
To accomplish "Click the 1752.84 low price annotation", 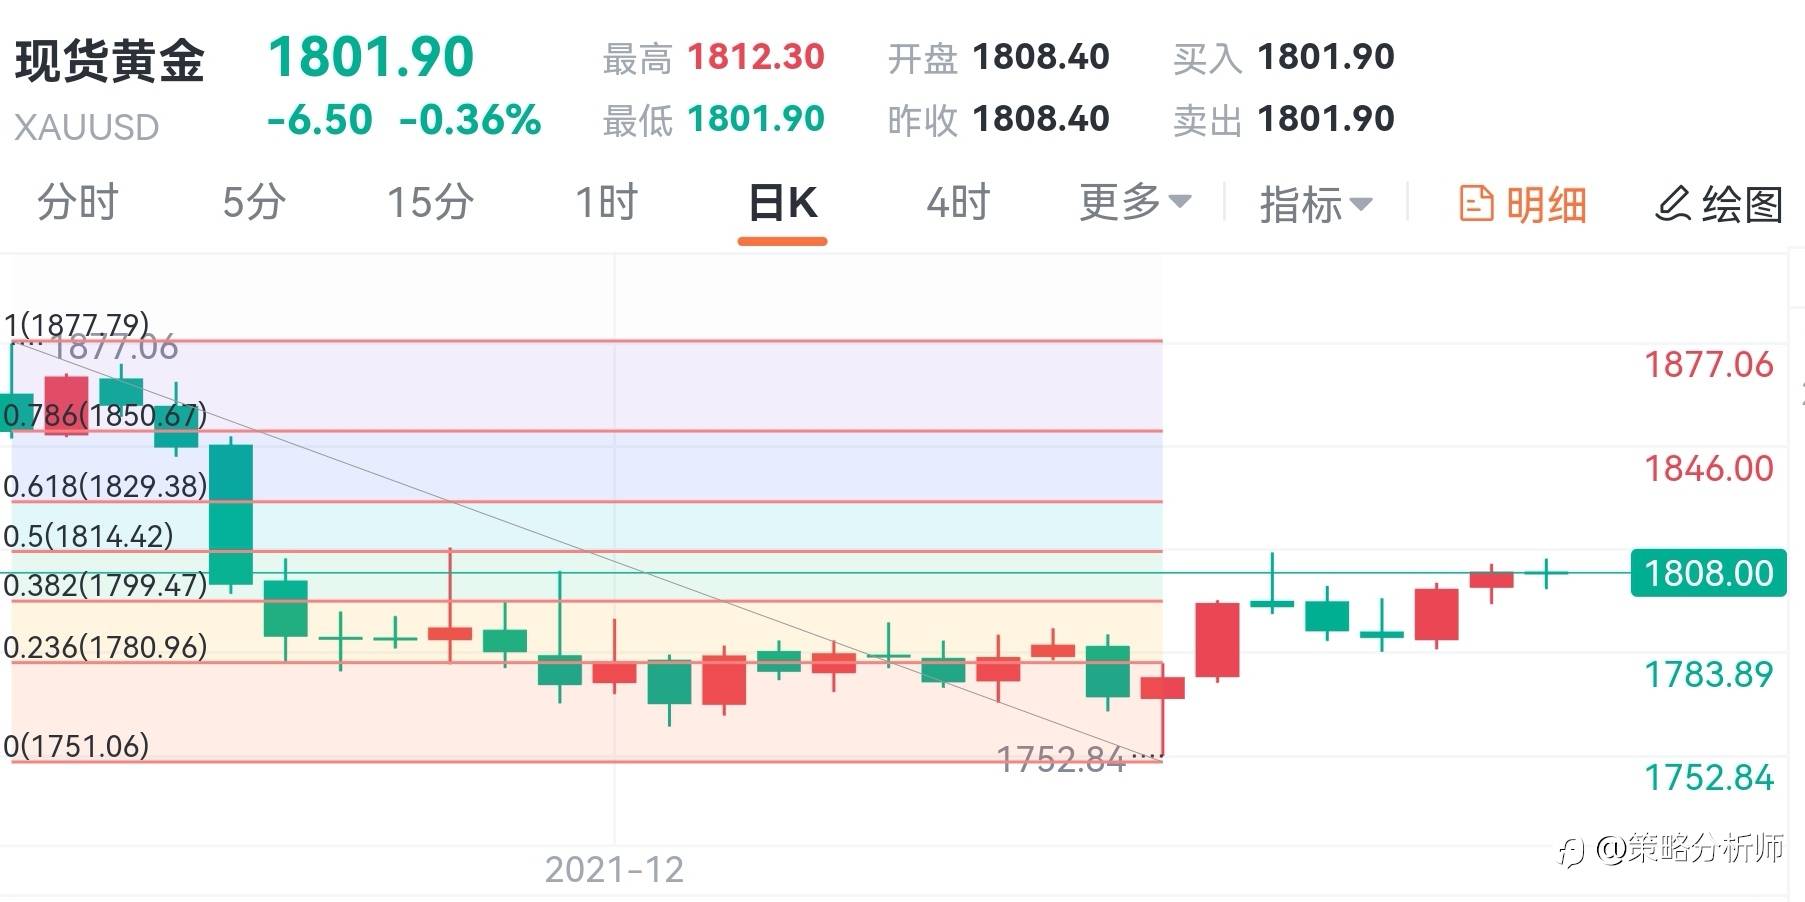I will tap(1061, 760).
